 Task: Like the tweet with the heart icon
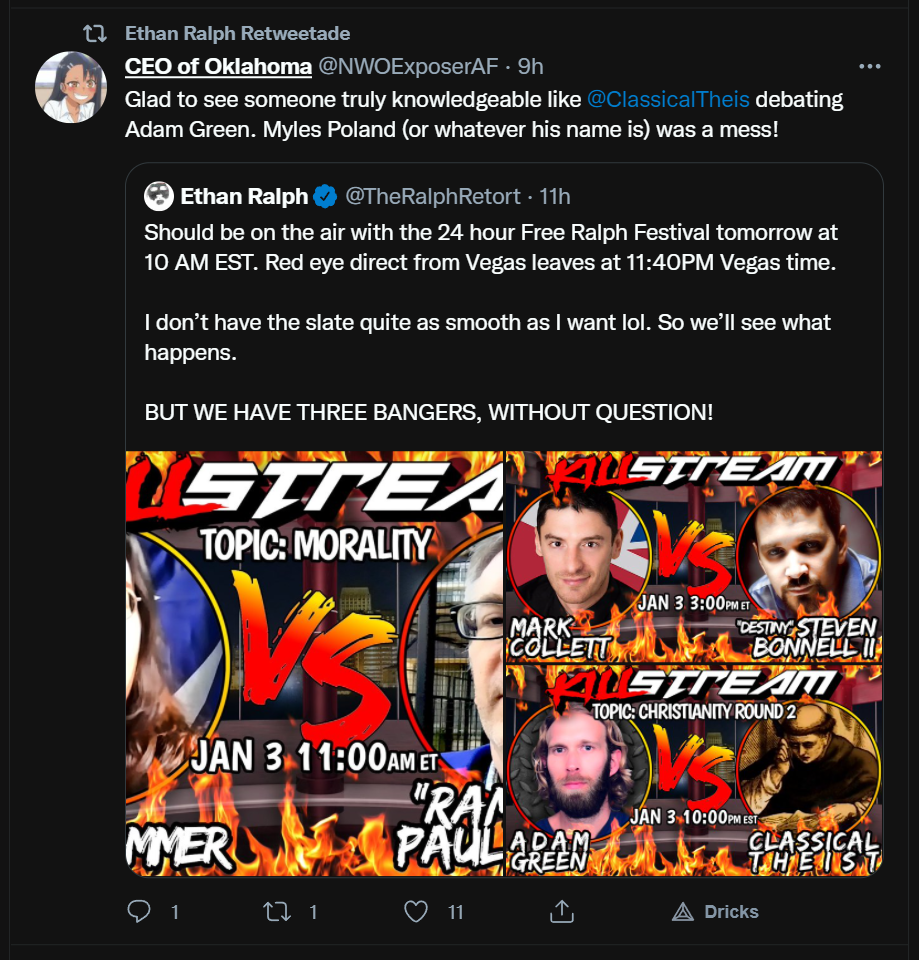(416, 911)
